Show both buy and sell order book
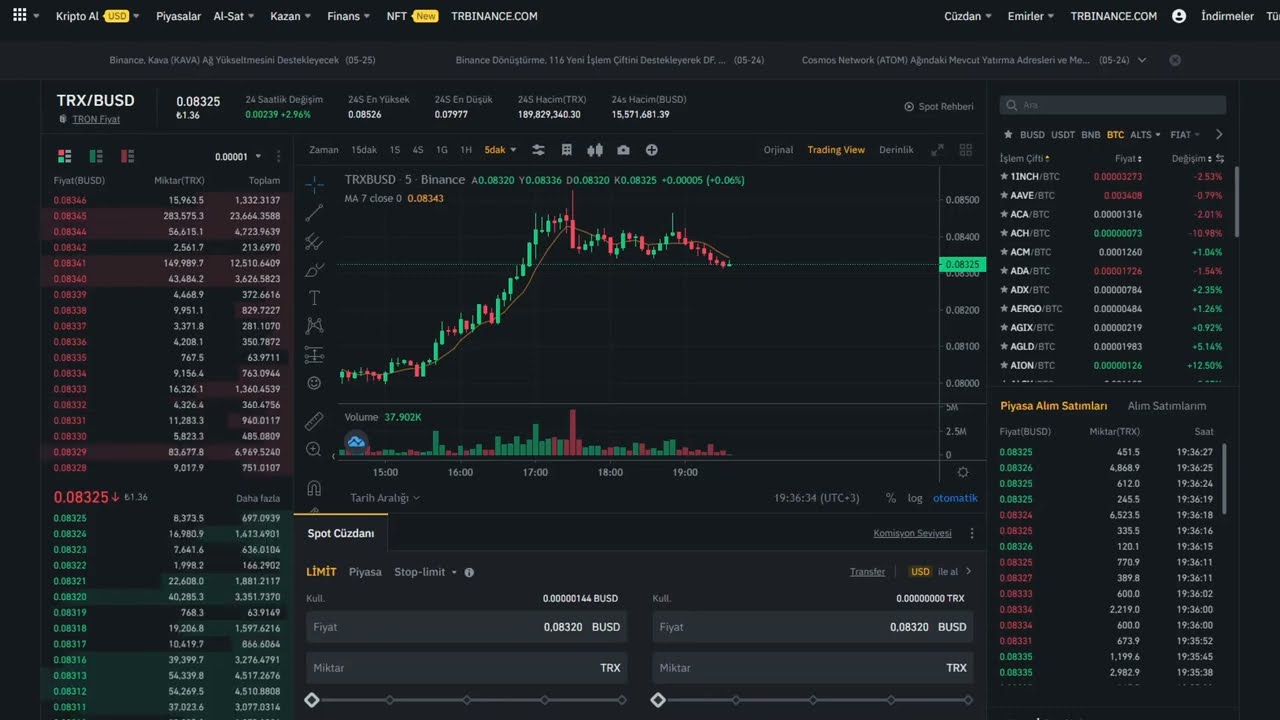Image resolution: width=1280 pixels, height=720 pixels. click(x=65, y=156)
